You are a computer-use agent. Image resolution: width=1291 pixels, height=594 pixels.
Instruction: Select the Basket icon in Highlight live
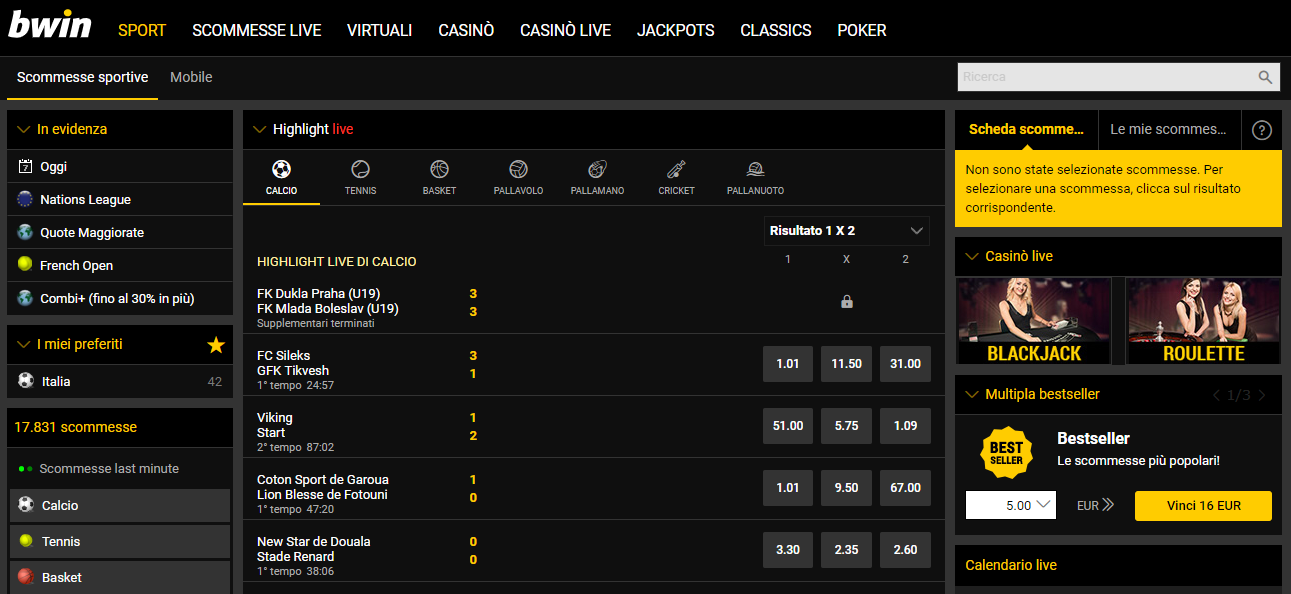click(439, 169)
